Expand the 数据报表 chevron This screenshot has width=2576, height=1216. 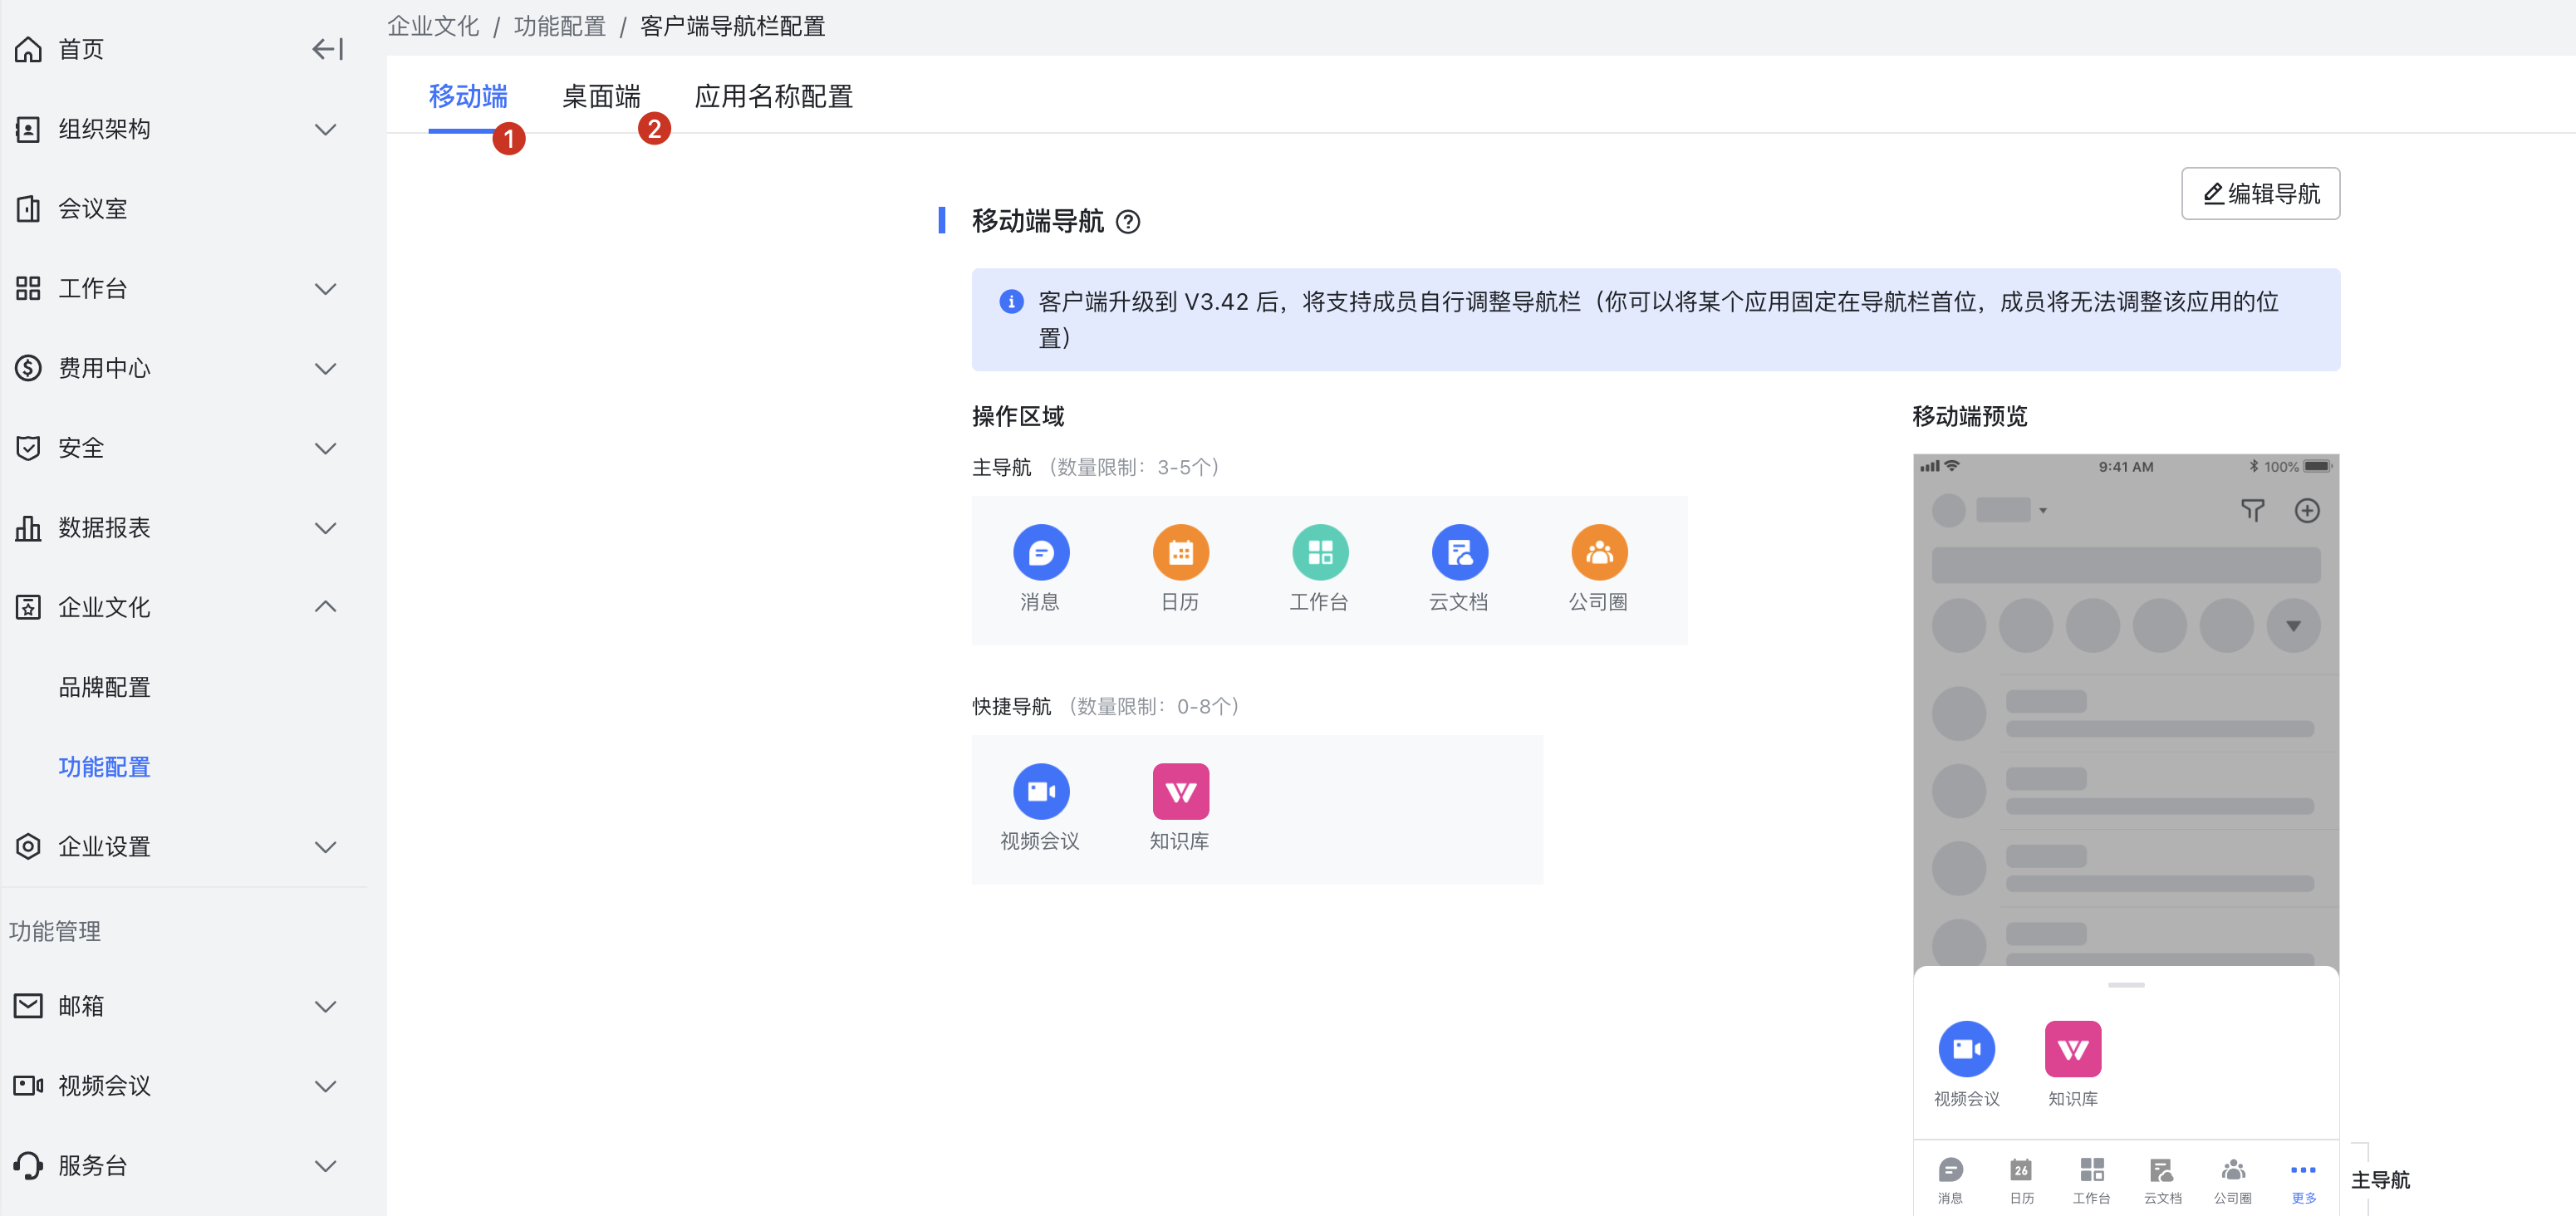point(325,528)
